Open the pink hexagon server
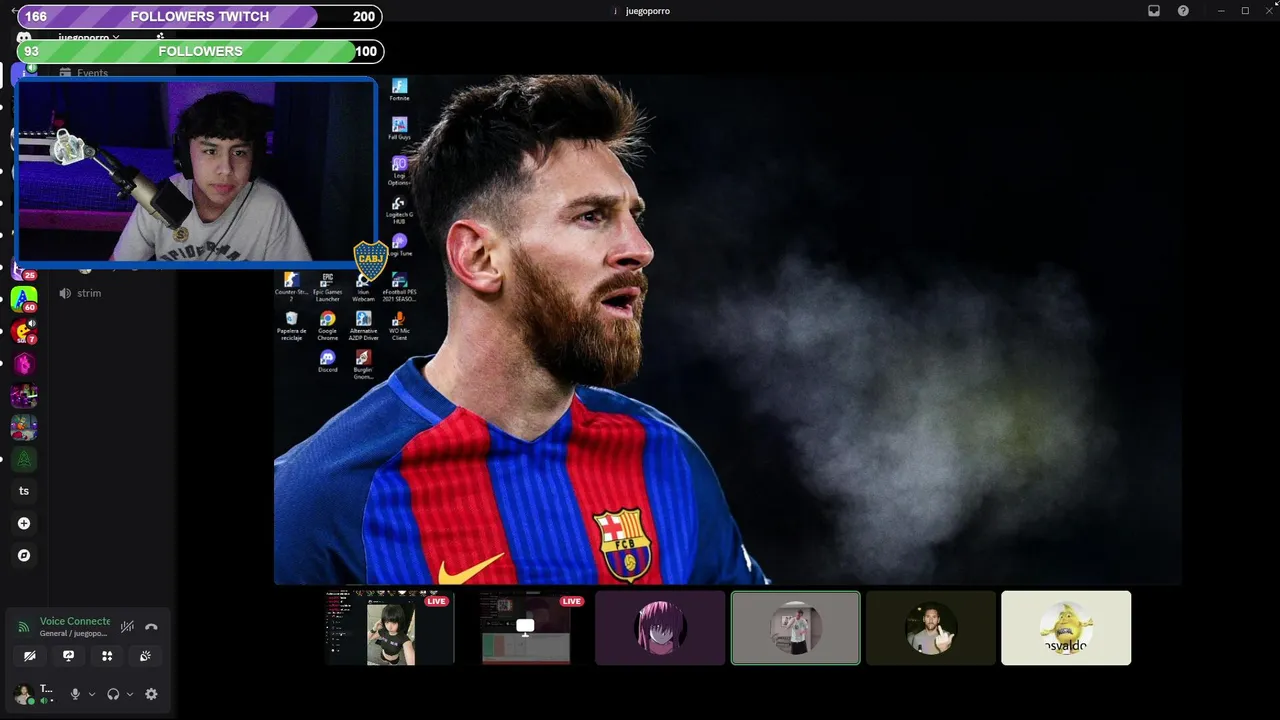The image size is (1280, 720). pos(24,363)
